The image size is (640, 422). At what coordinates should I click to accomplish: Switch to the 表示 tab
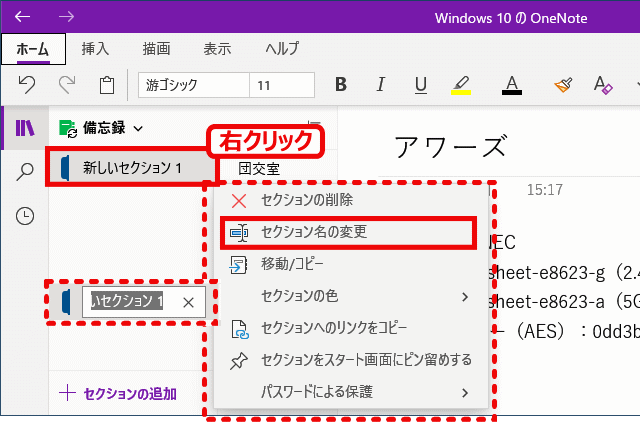pos(217,49)
